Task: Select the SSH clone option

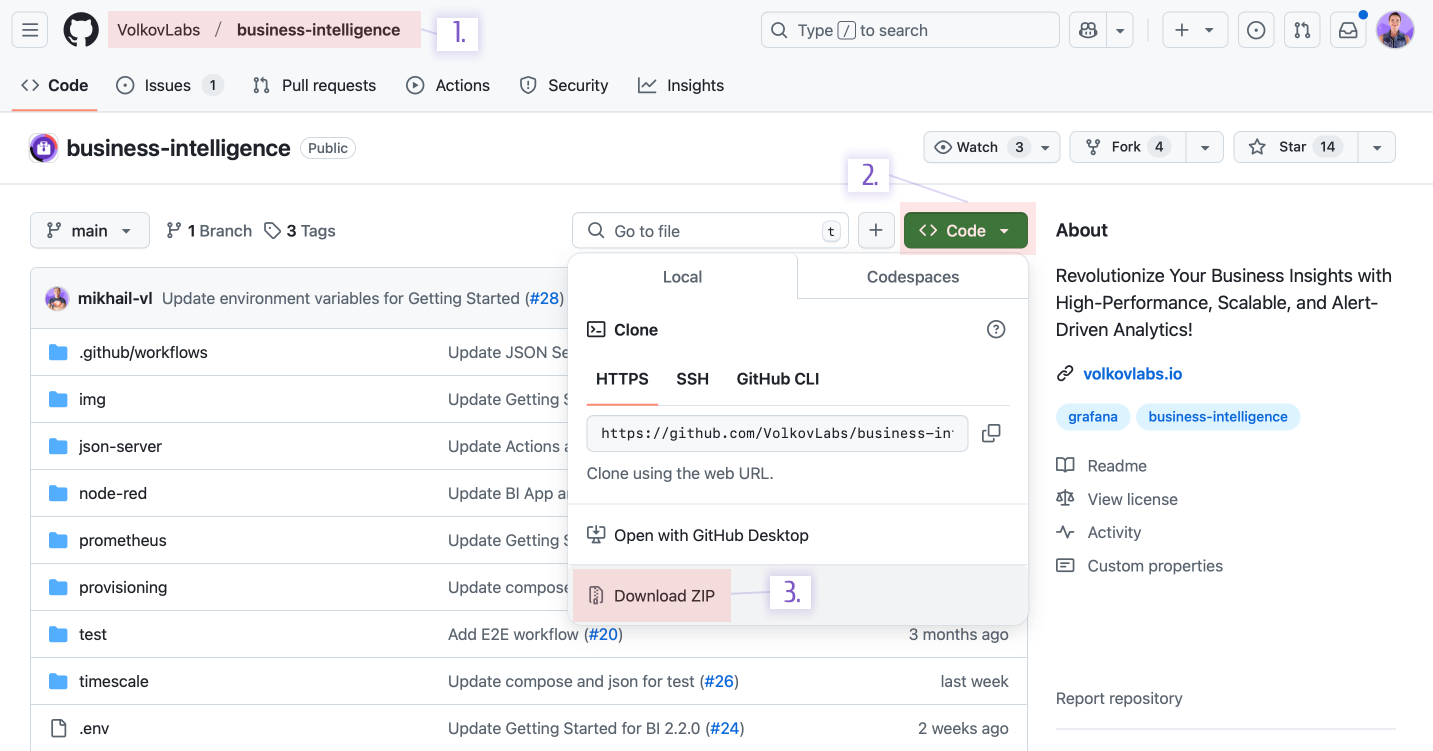Action: pyautogui.click(x=692, y=379)
